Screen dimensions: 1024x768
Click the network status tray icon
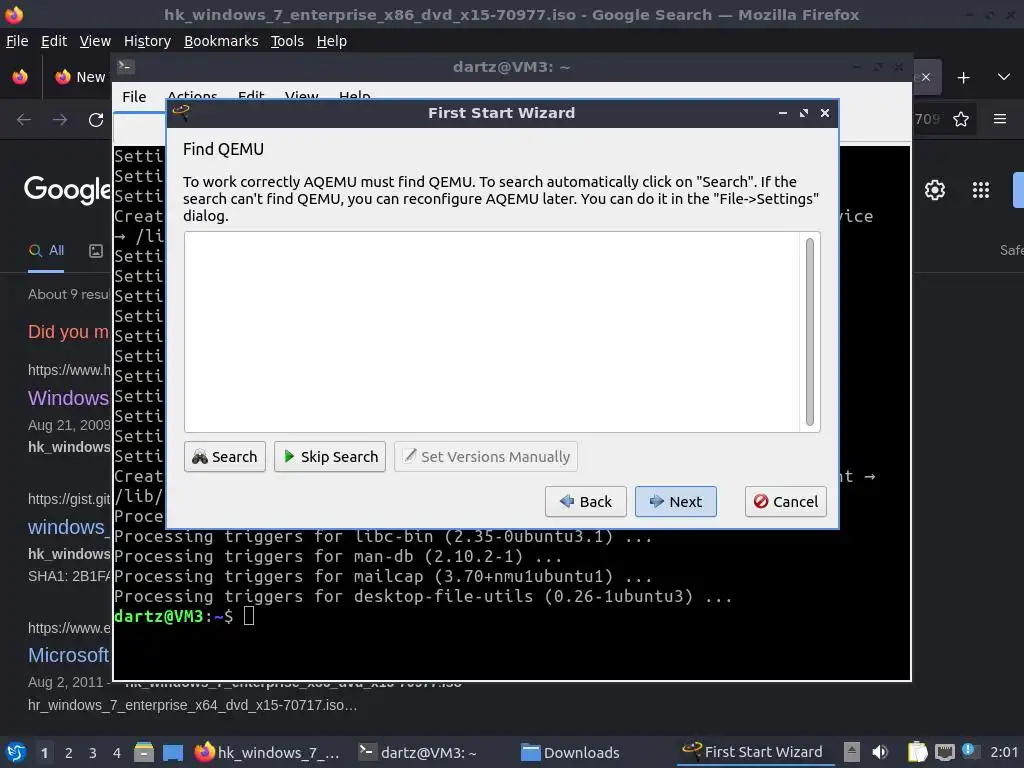(x=944, y=752)
